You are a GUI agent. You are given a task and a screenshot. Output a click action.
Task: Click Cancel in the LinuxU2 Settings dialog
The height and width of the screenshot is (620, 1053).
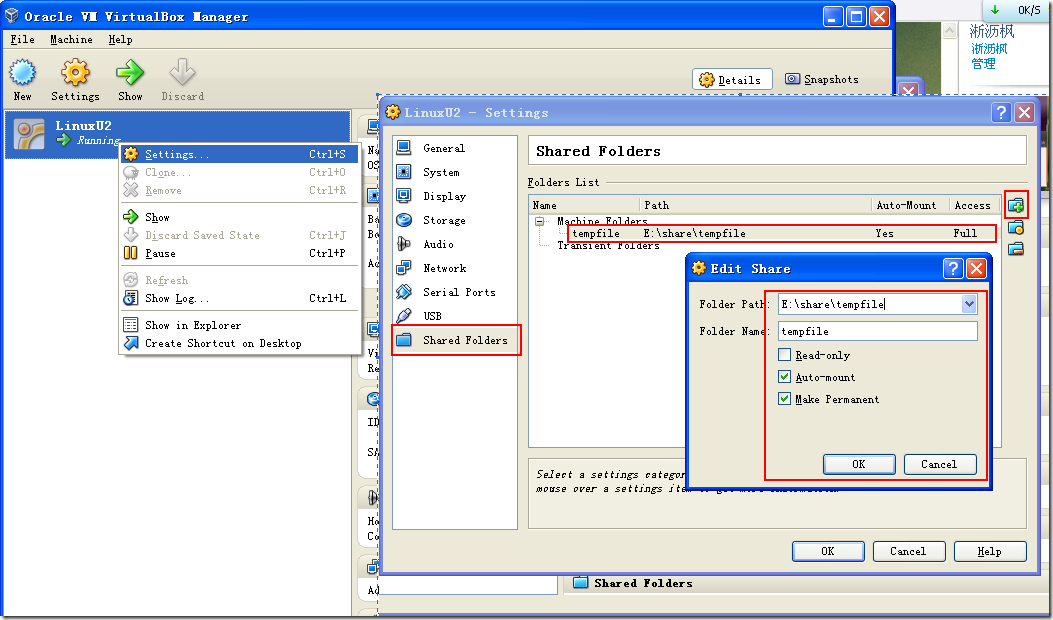(x=909, y=551)
